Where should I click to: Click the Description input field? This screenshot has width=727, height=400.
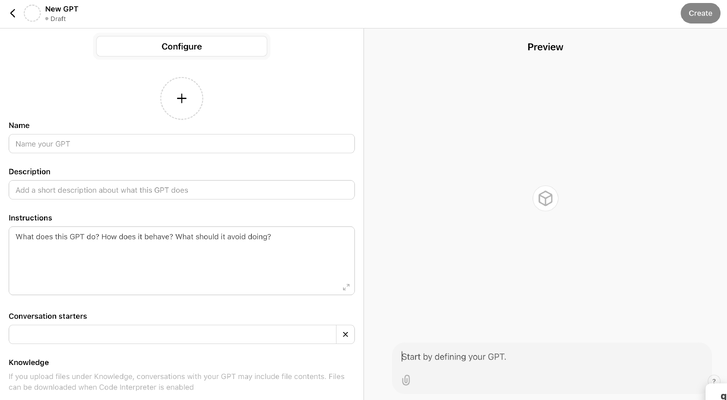point(182,190)
